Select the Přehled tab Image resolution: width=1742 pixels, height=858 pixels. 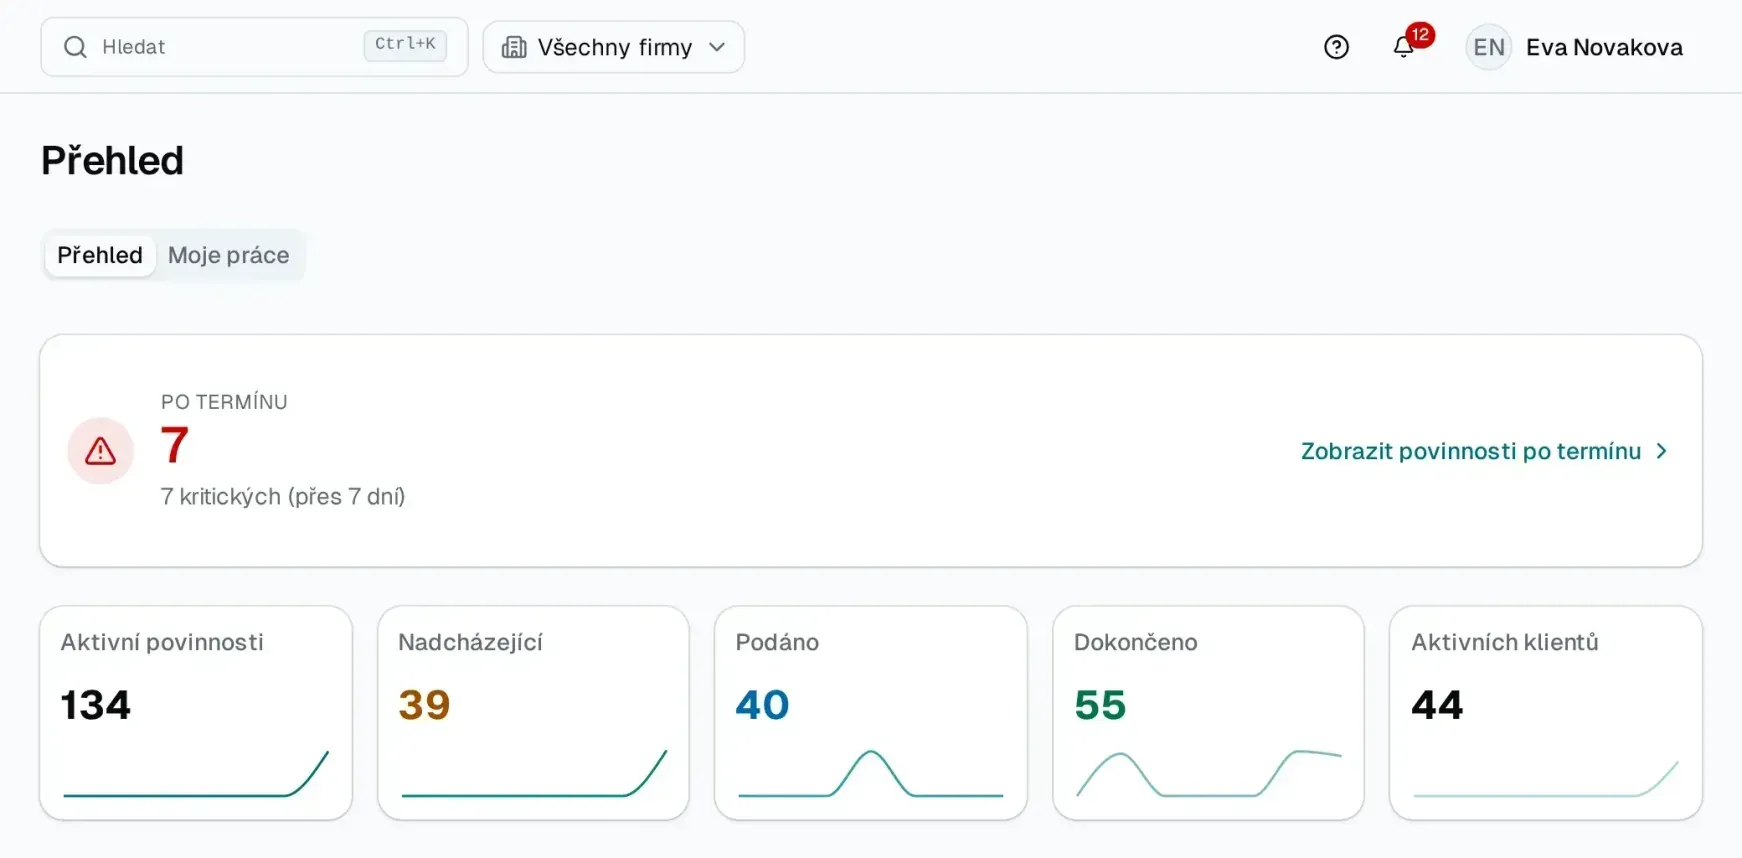click(x=100, y=255)
